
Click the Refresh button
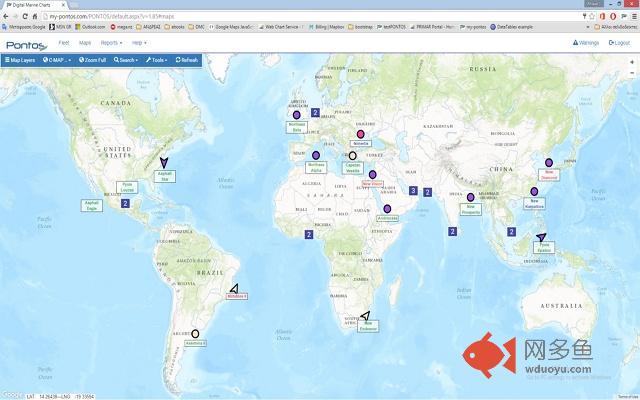[187, 60]
